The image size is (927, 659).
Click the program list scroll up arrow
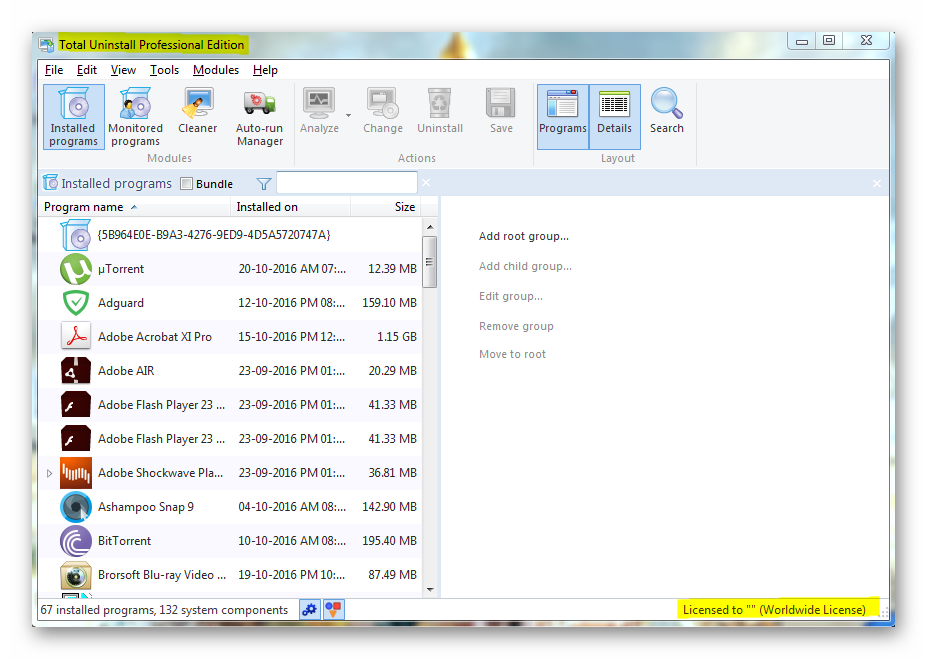coord(430,227)
